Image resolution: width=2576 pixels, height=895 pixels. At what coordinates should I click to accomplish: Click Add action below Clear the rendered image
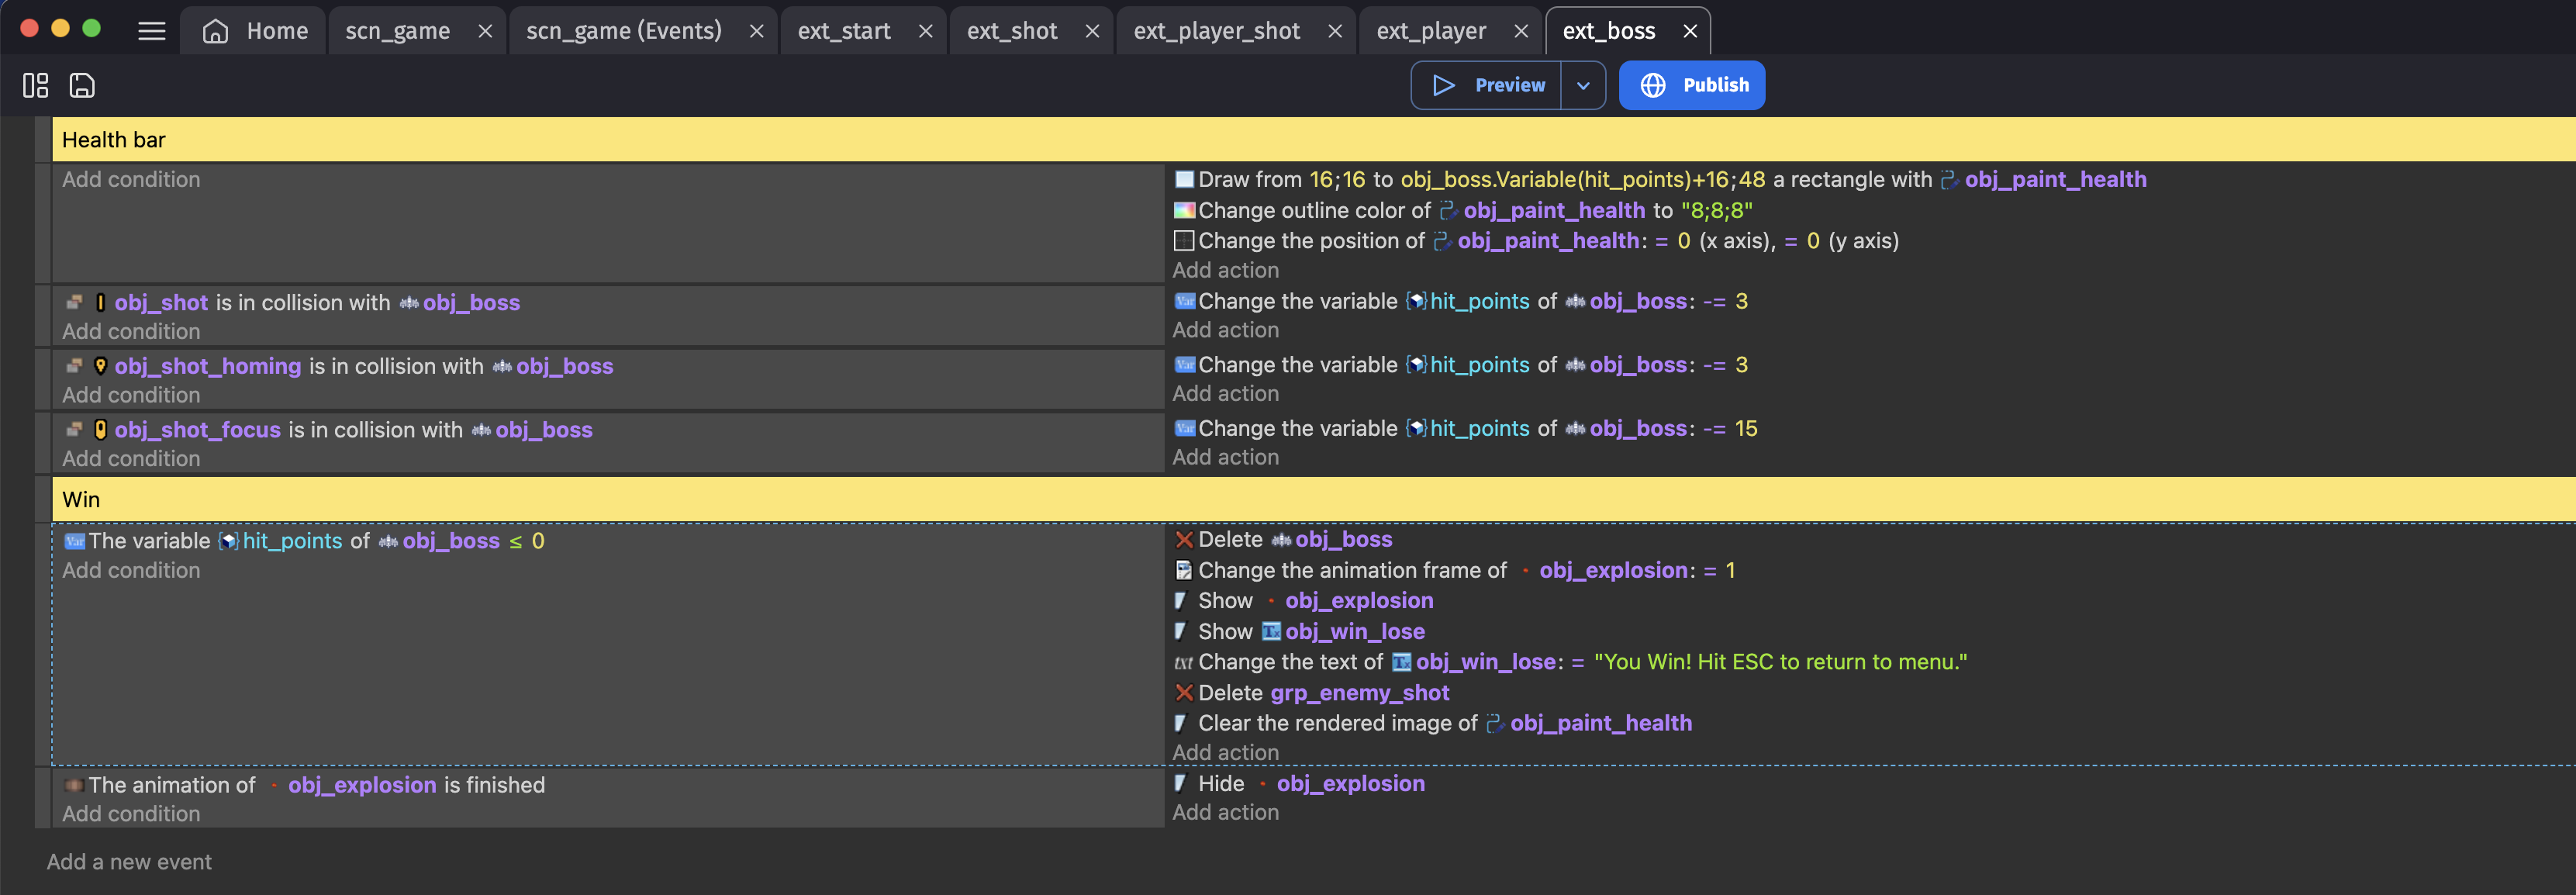coord(1225,753)
